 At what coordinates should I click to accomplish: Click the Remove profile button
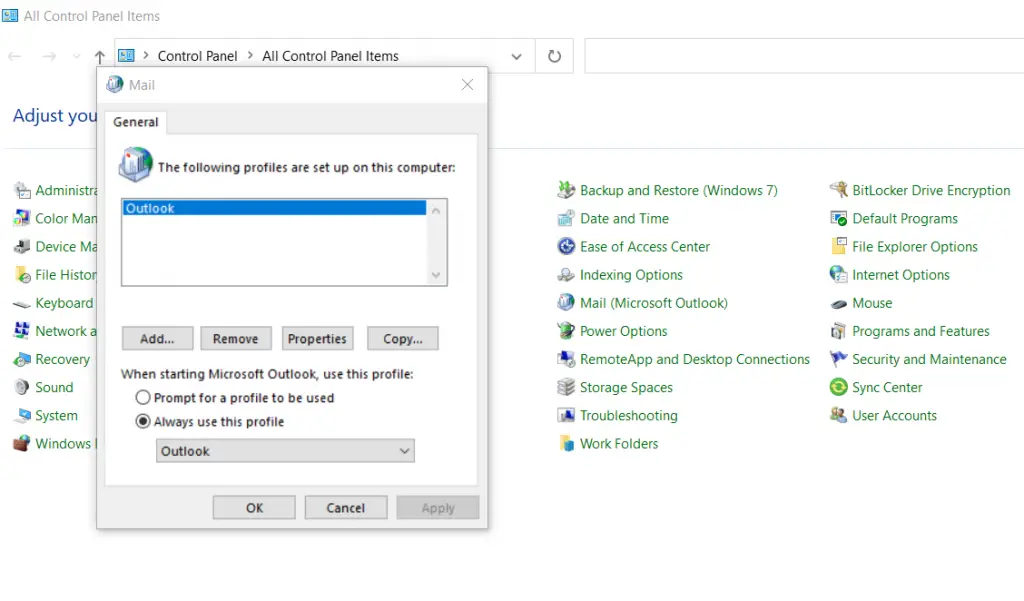(x=236, y=338)
